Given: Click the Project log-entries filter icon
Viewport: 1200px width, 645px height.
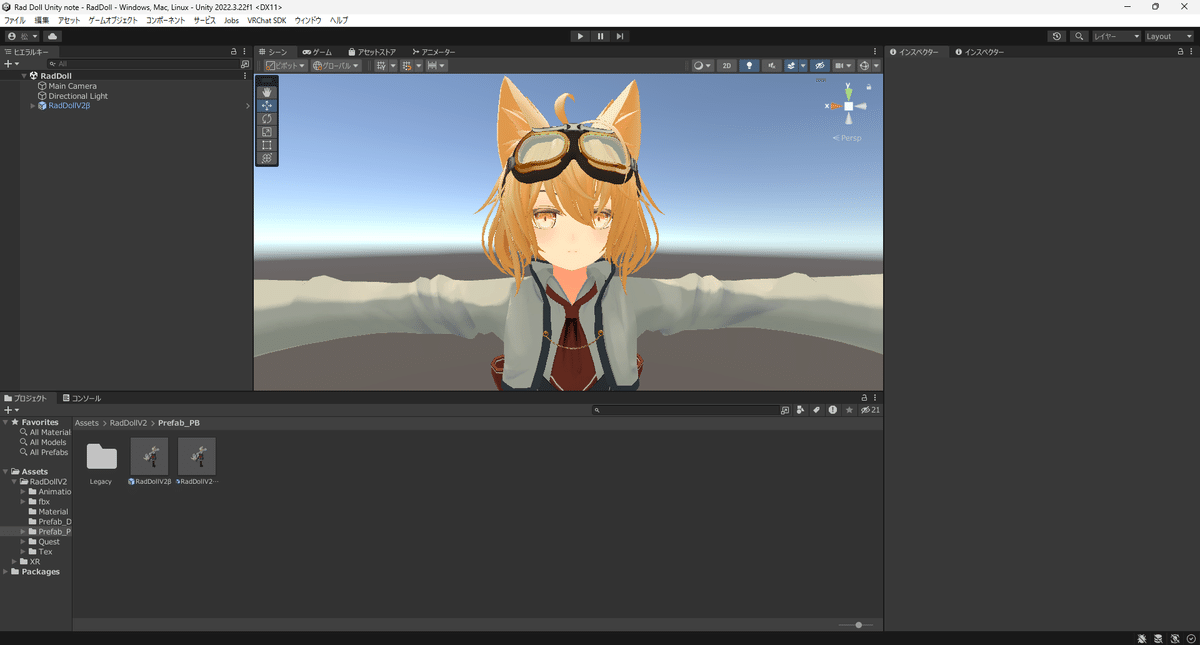Looking at the screenshot, I should 833,410.
